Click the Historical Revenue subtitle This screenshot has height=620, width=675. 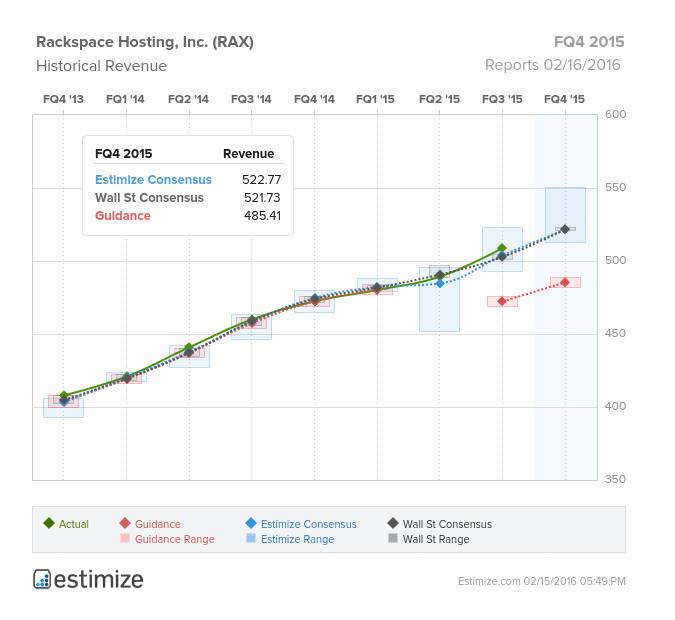[101, 66]
